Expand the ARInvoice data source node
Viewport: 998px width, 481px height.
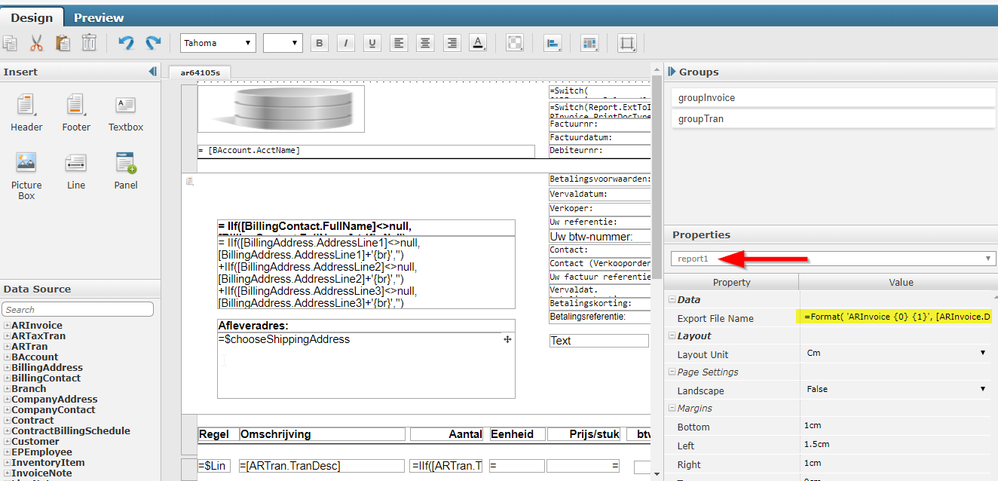click(7, 326)
